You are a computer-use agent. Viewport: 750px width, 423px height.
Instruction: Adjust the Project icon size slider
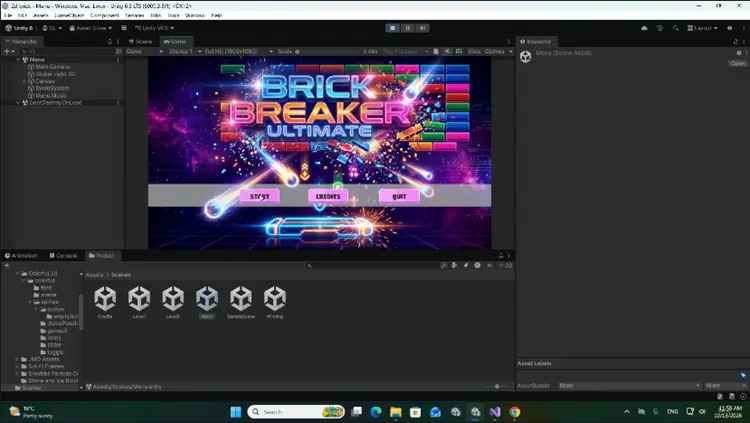(496, 386)
